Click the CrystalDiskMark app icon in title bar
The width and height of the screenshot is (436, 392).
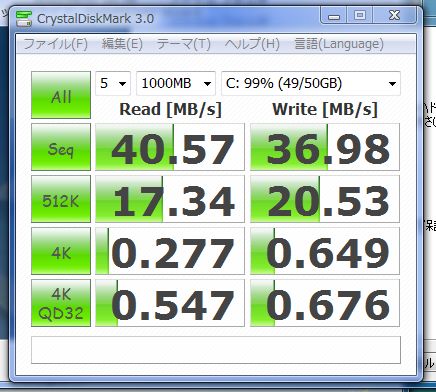pyautogui.click(x=24, y=19)
